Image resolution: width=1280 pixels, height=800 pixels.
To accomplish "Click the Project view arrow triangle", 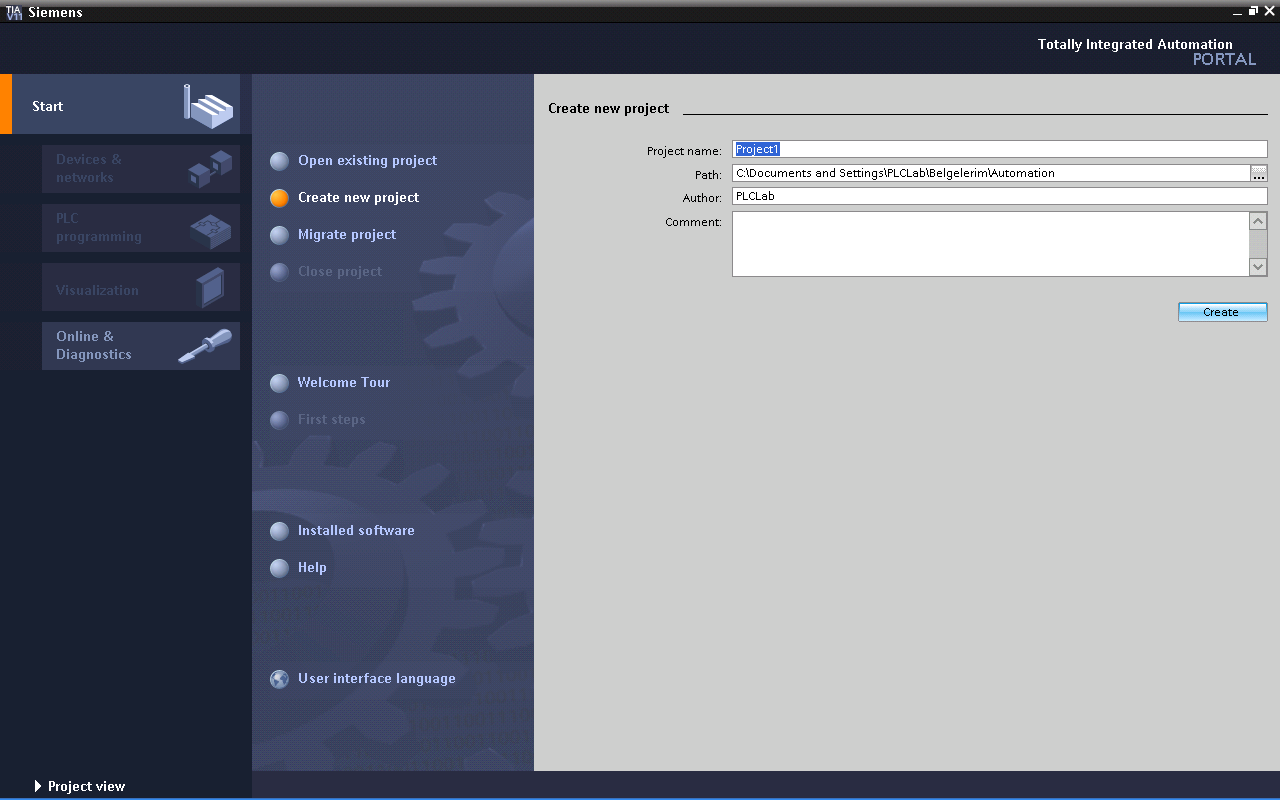I will 38,786.
